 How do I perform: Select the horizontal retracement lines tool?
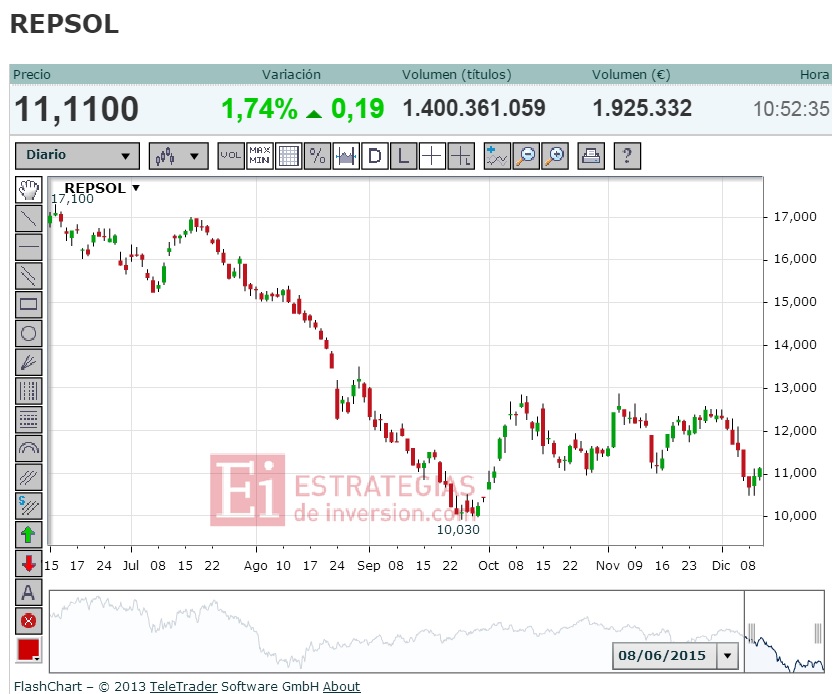pos(28,420)
